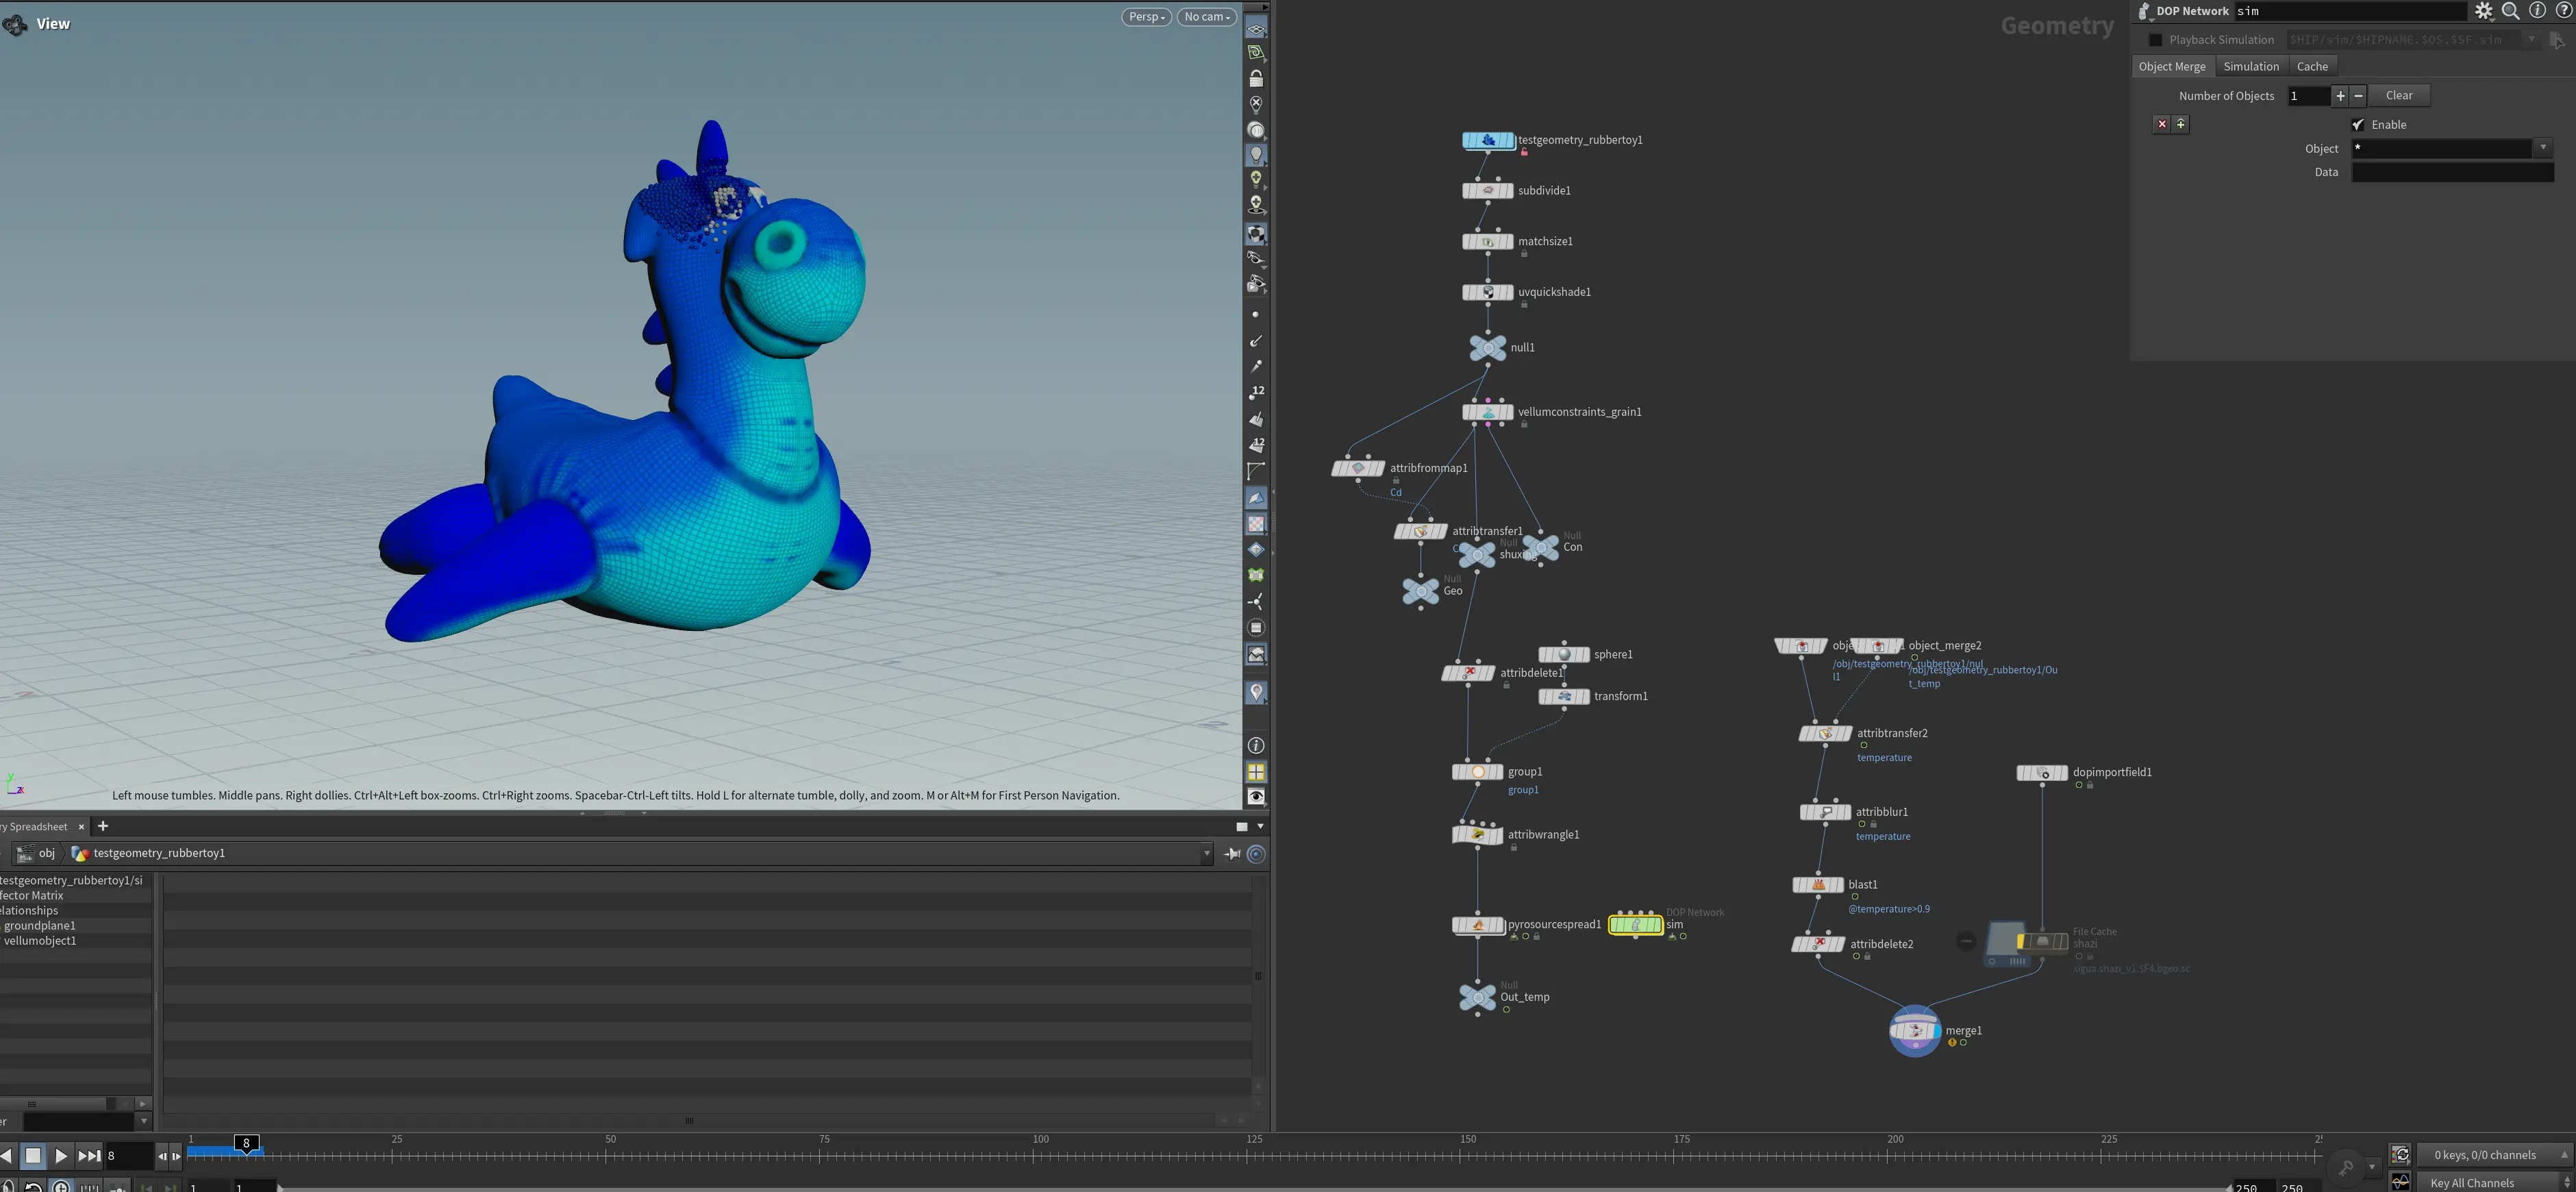
Task: Toggle the circular follow-selection icon in spreadsheet bar
Action: [x=1257, y=854]
